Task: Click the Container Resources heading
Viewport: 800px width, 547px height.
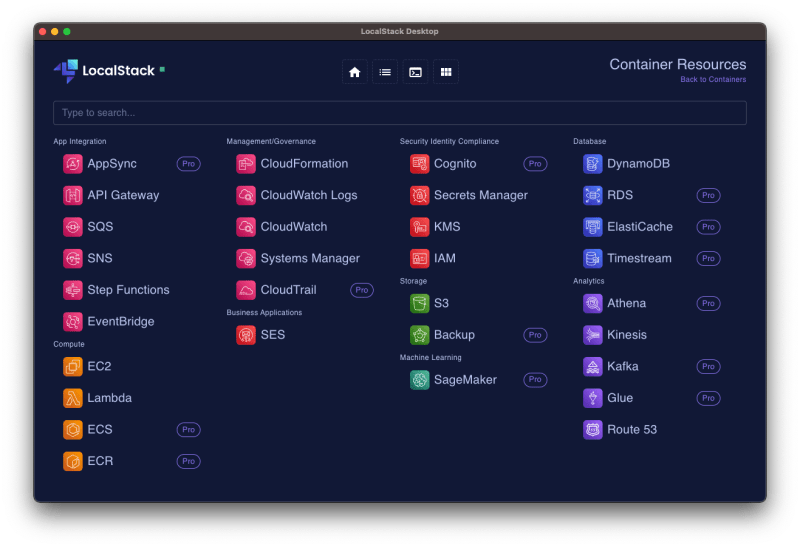Action: pyautogui.click(x=678, y=65)
